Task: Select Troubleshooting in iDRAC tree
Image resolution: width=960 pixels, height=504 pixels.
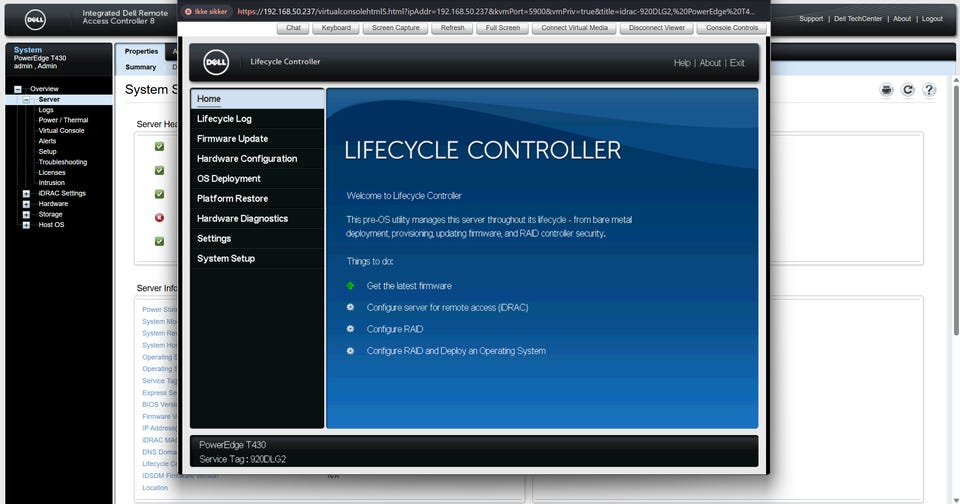Action: pos(62,162)
